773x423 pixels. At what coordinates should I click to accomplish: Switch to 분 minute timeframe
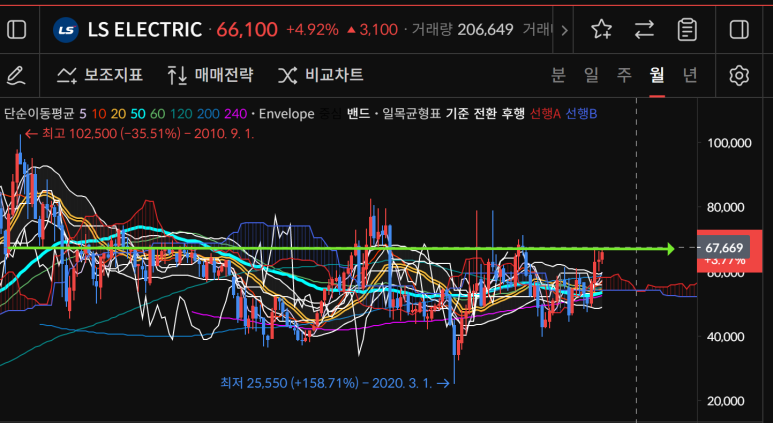(558, 75)
